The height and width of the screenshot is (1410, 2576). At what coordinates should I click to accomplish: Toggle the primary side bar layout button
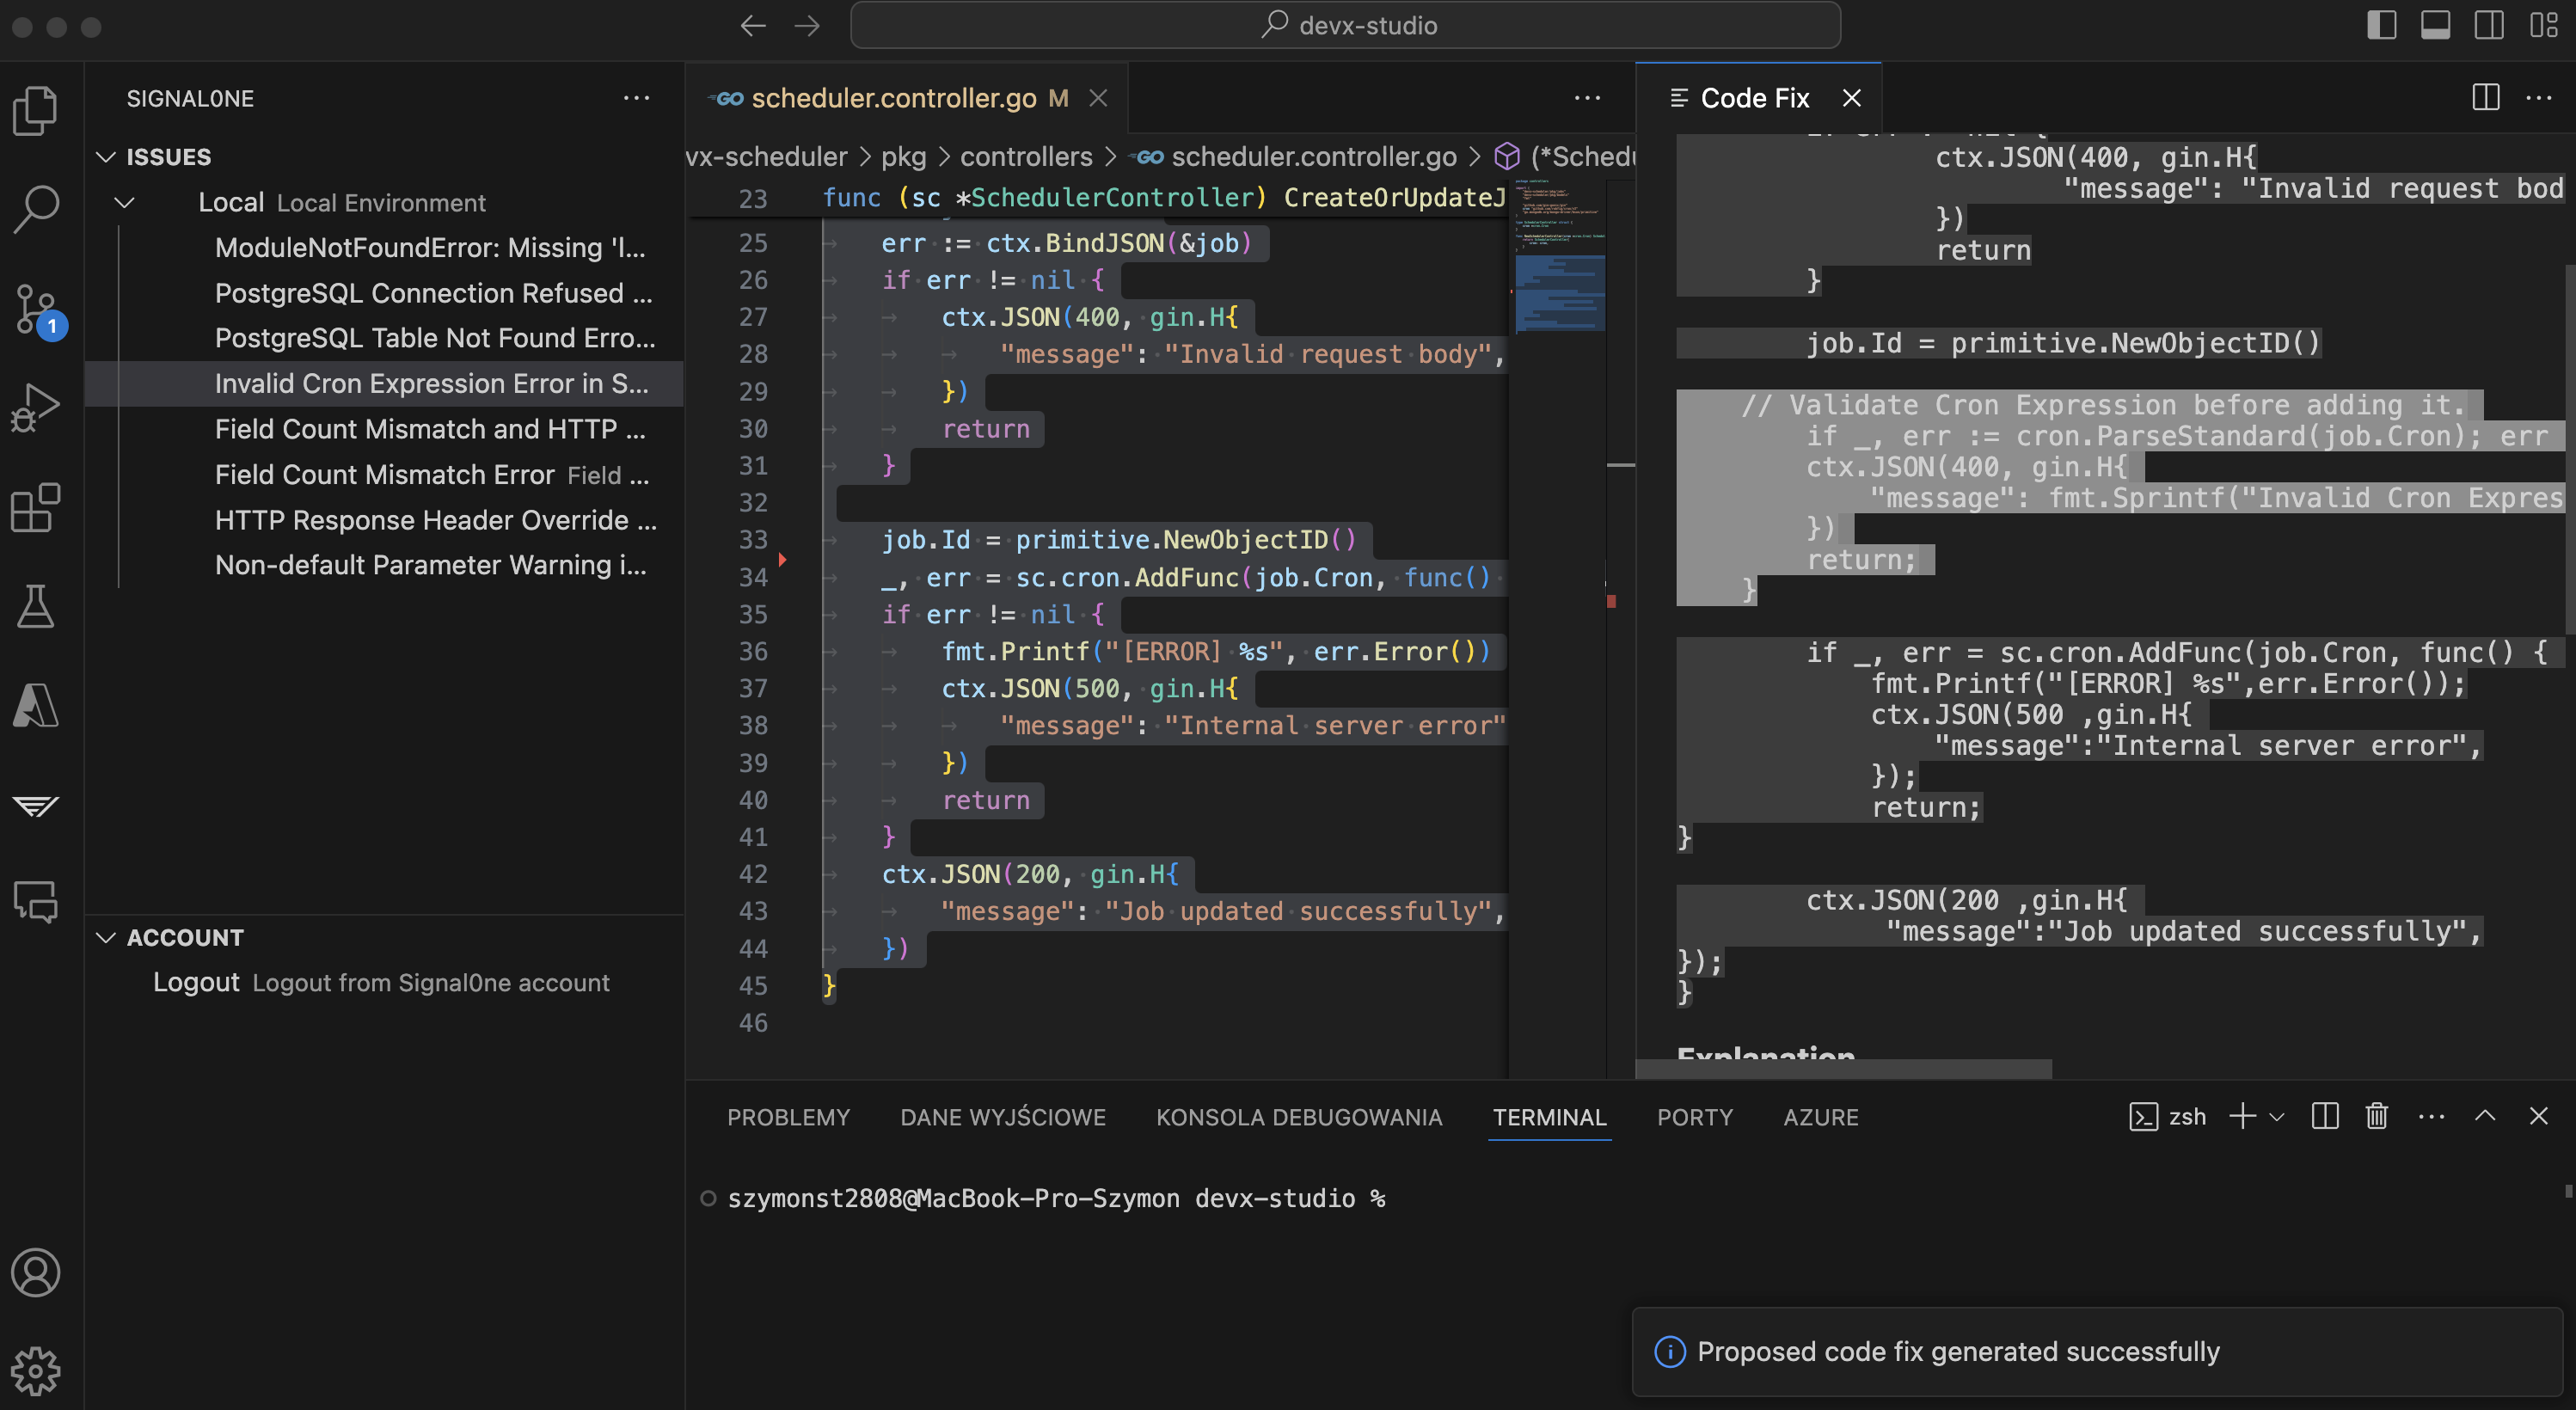(2381, 25)
